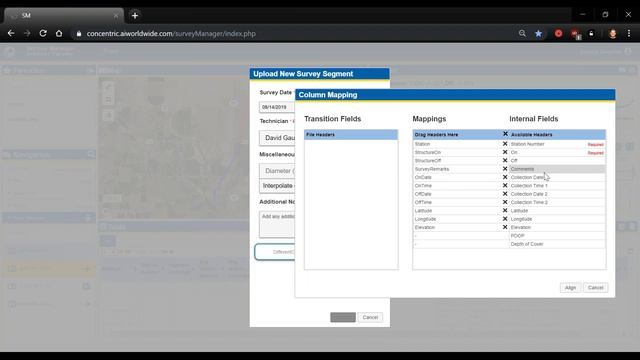The image size is (640, 360).
Task: Select the File Headers header in Transition Fields
Action: pos(351,134)
